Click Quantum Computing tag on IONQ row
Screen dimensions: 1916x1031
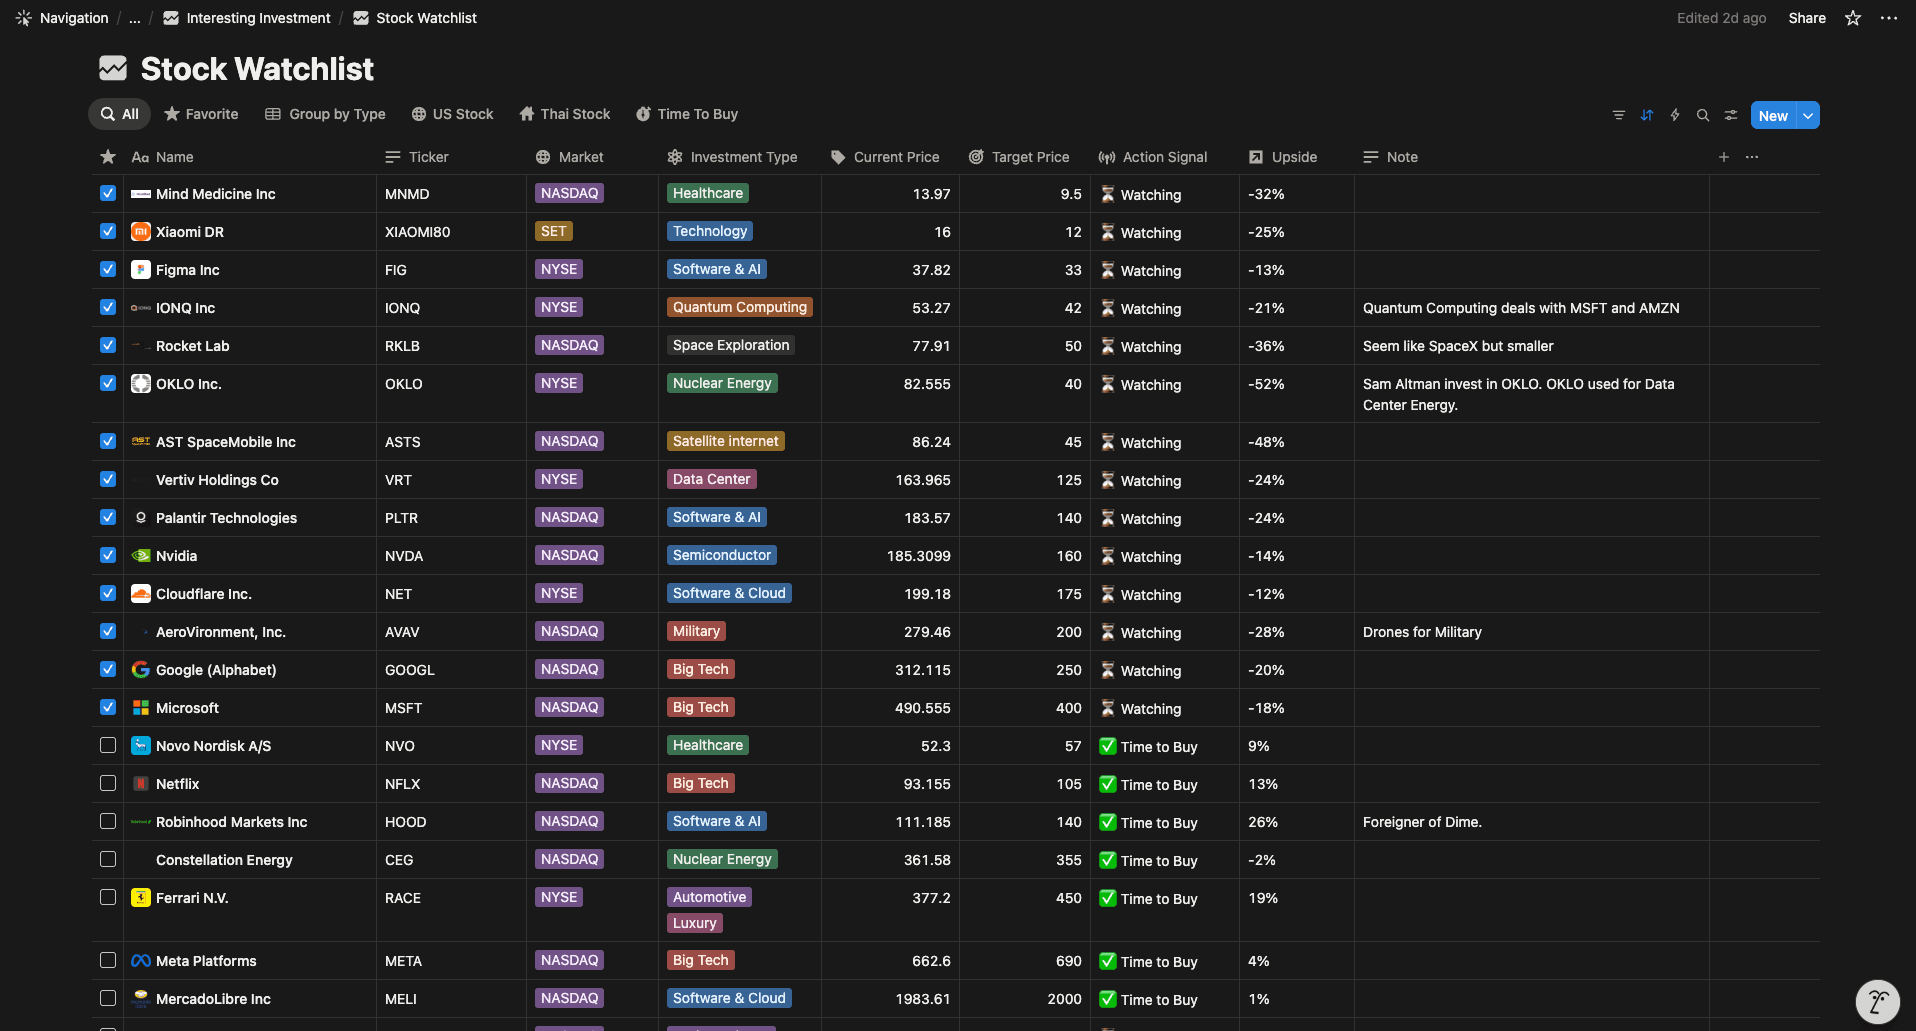click(x=740, y=307)
